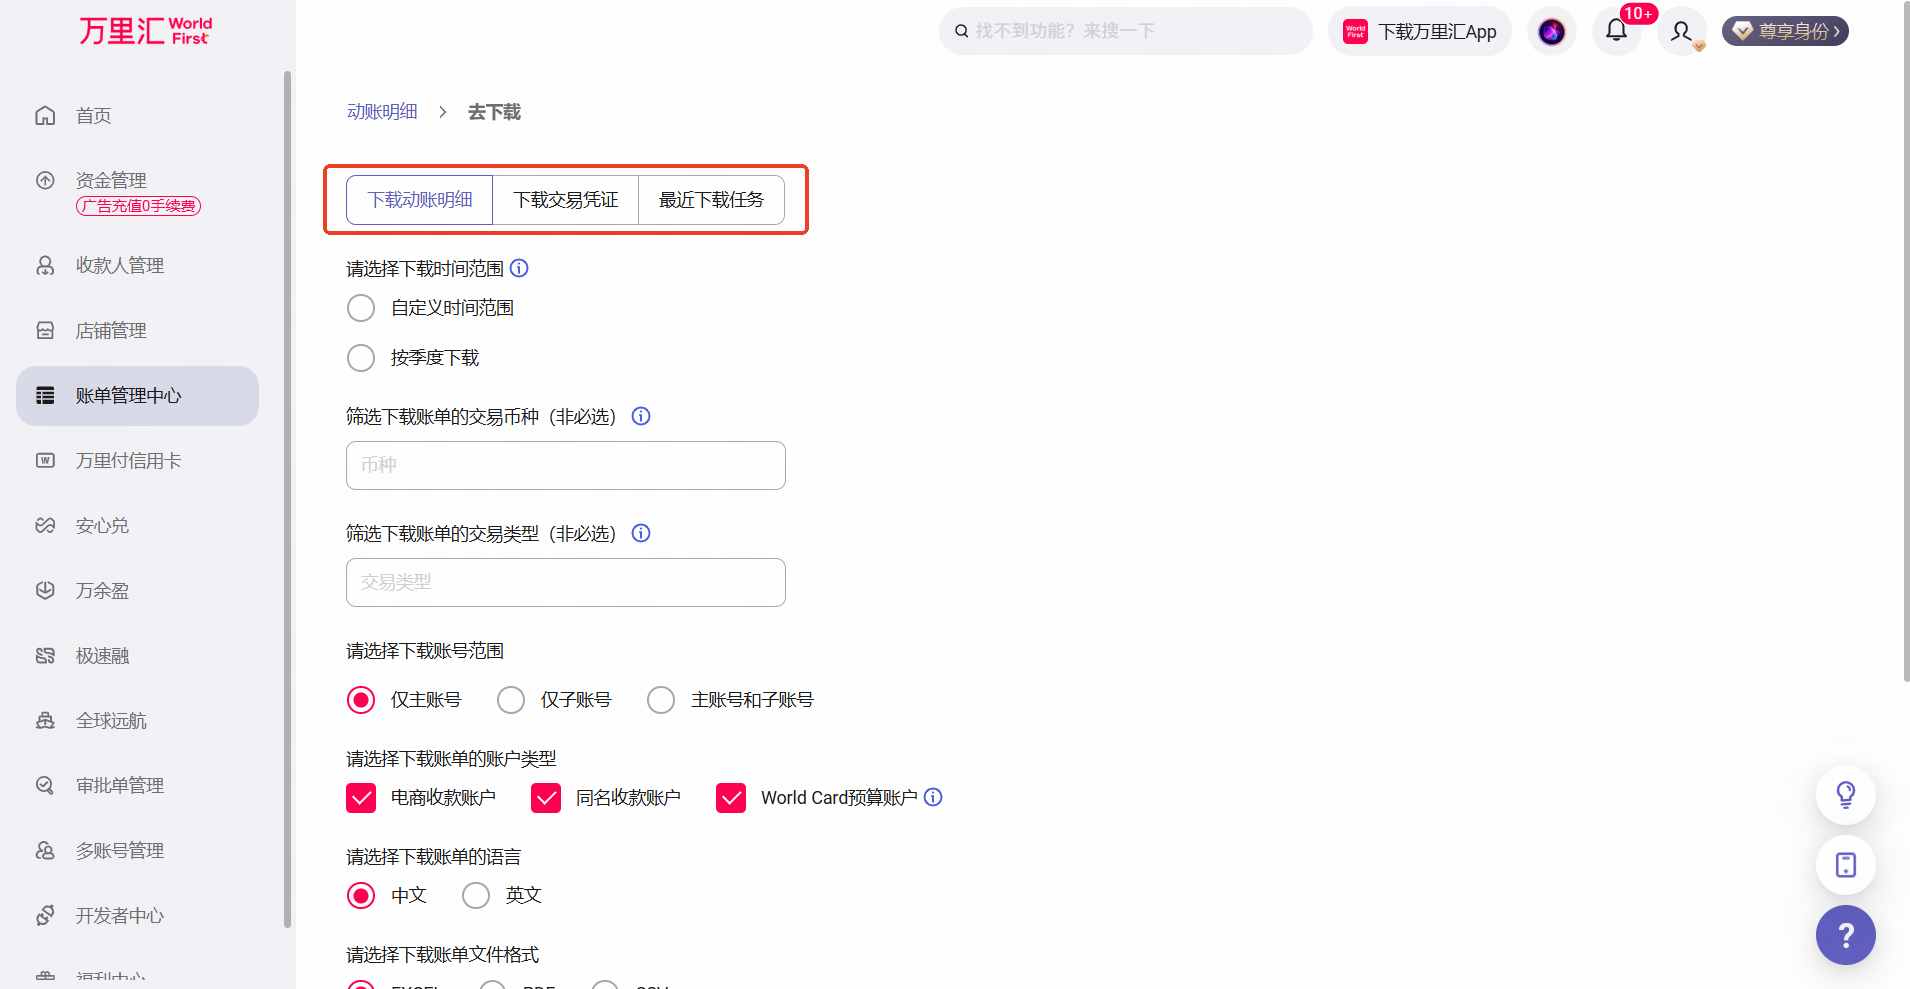Click the 开发者中心 sidebar icon
Image resolution: width=1910 pixels, height=989 pixels.
(45, 915)
